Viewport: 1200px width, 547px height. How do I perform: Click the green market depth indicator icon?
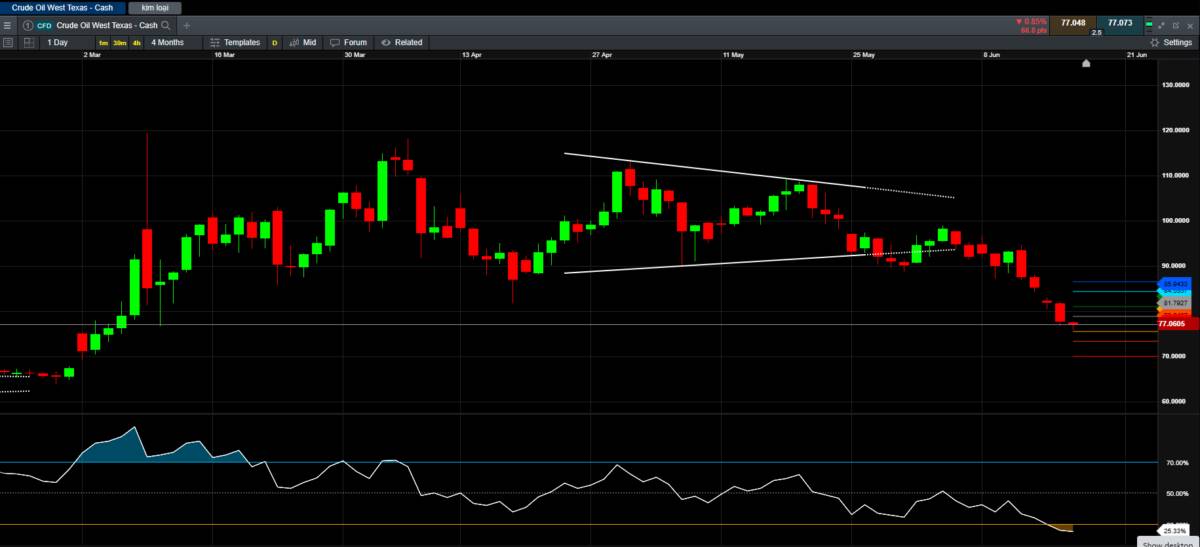coord(1149,23)
